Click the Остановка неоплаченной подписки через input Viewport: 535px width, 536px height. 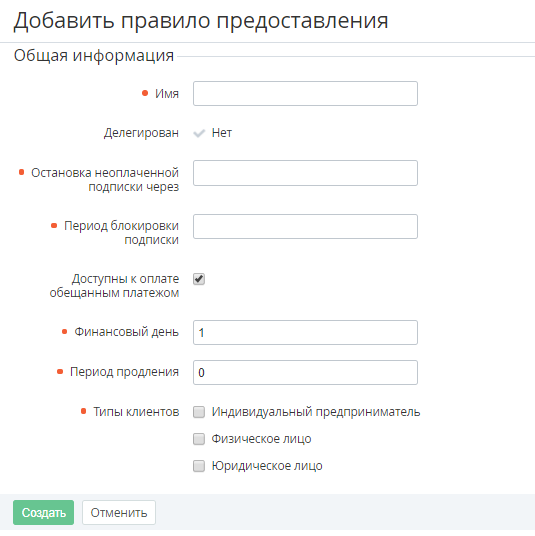pyautogui.click(x=305, y=173)
